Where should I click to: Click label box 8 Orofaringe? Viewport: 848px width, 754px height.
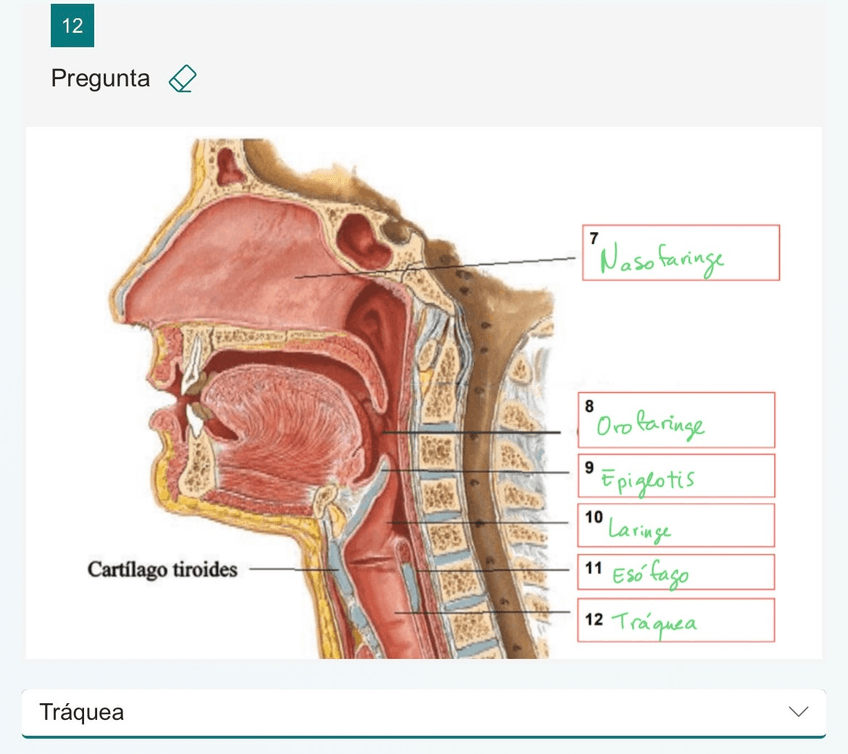[676, 420]
